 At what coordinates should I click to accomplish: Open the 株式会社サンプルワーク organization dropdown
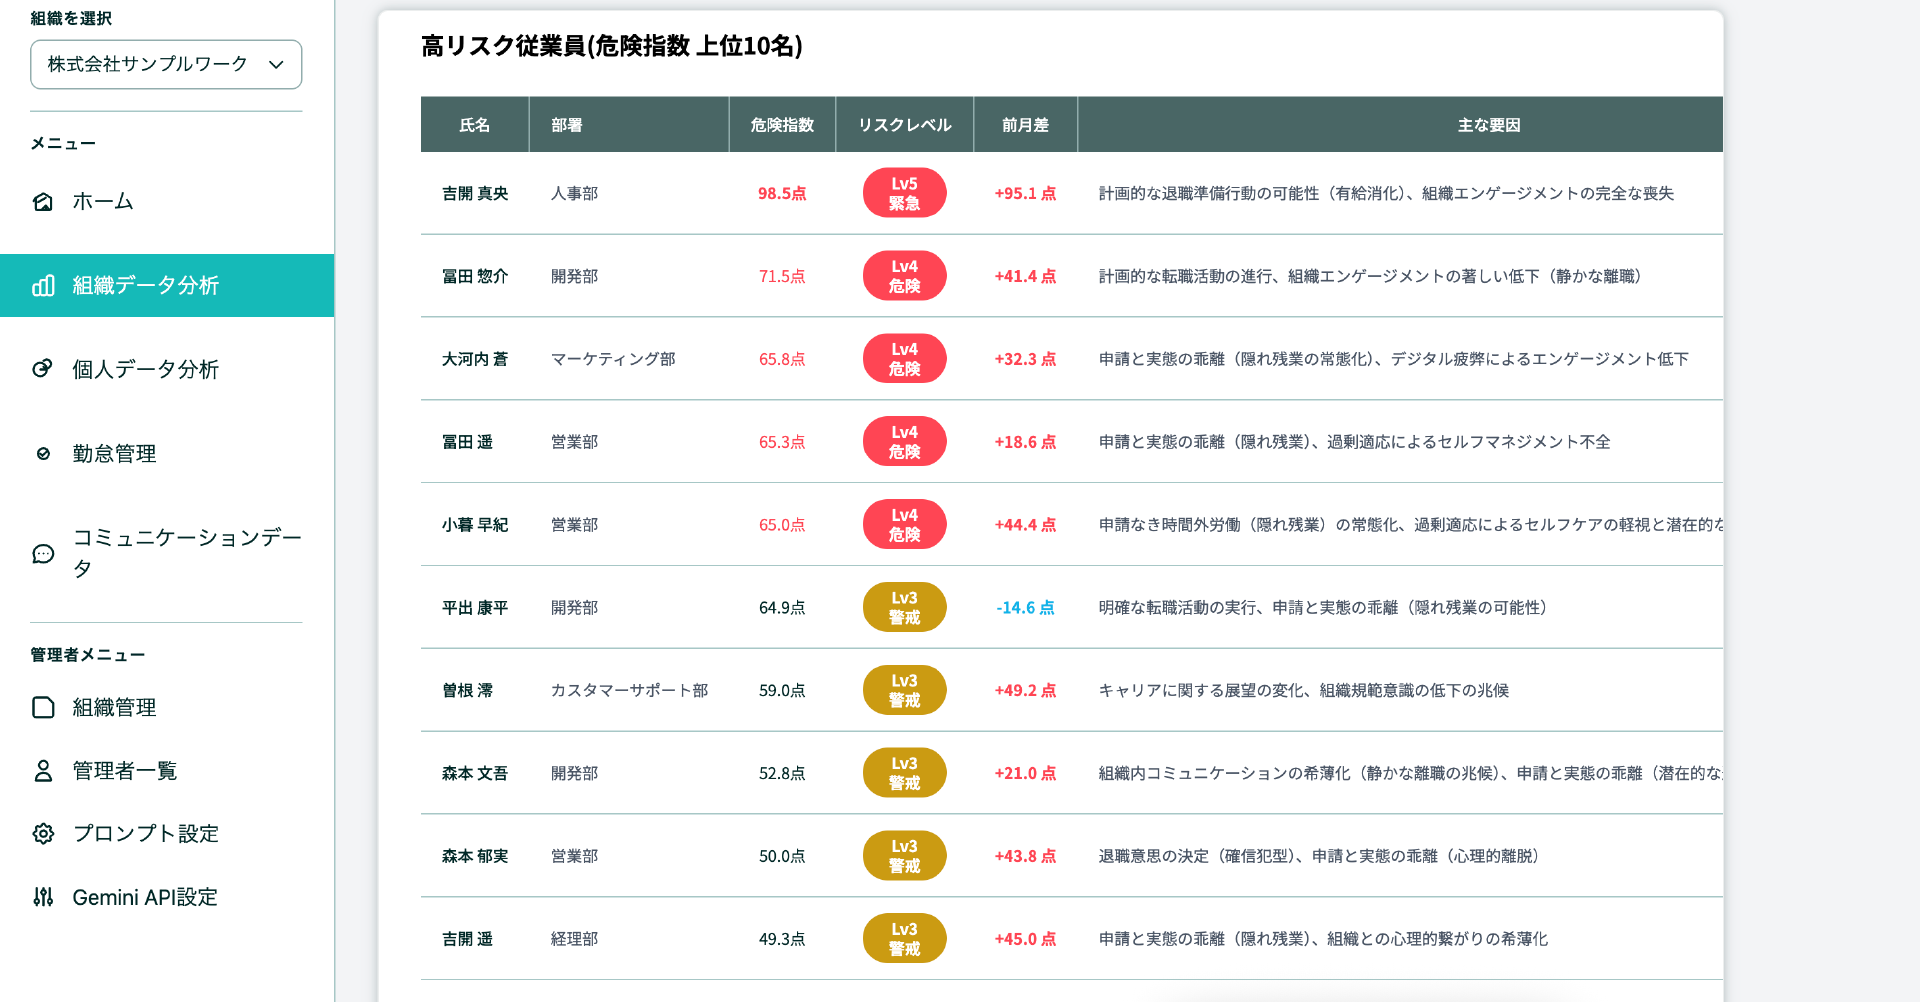(x=166, y=64)
